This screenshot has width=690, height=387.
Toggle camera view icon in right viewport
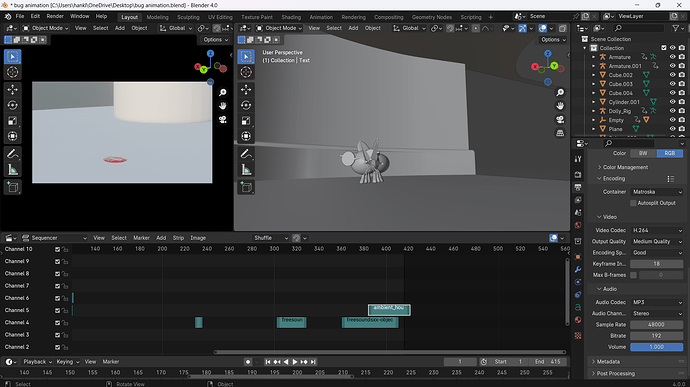[560, 119]
